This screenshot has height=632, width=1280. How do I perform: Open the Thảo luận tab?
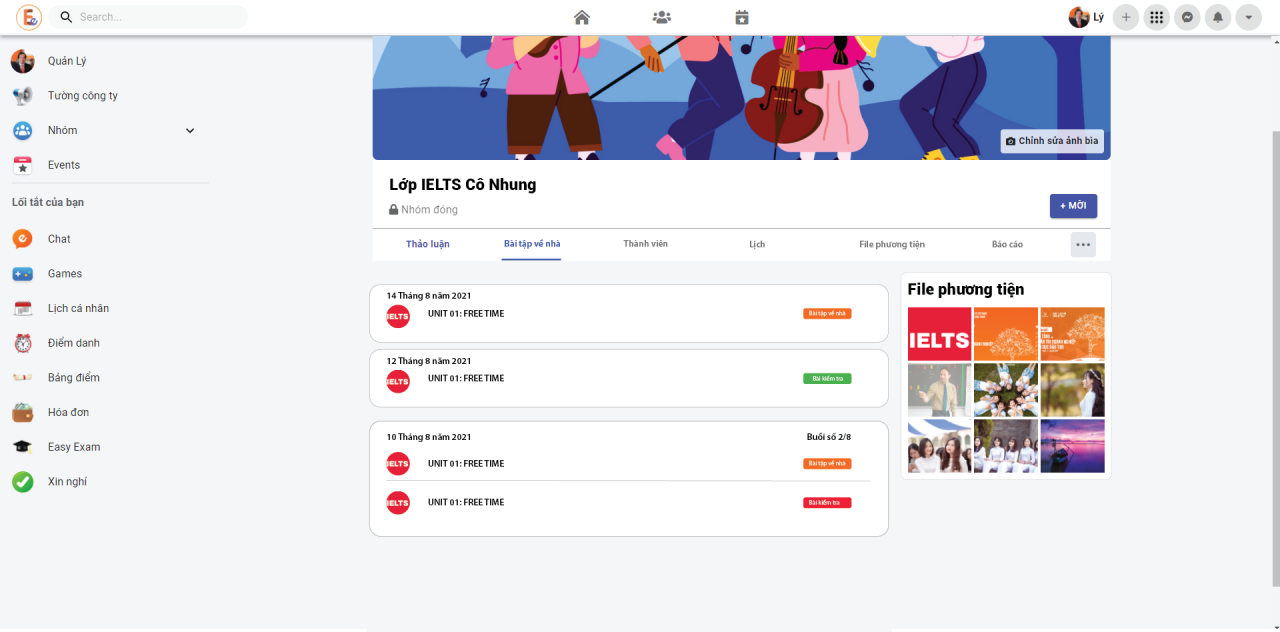(x=428, y=244)
